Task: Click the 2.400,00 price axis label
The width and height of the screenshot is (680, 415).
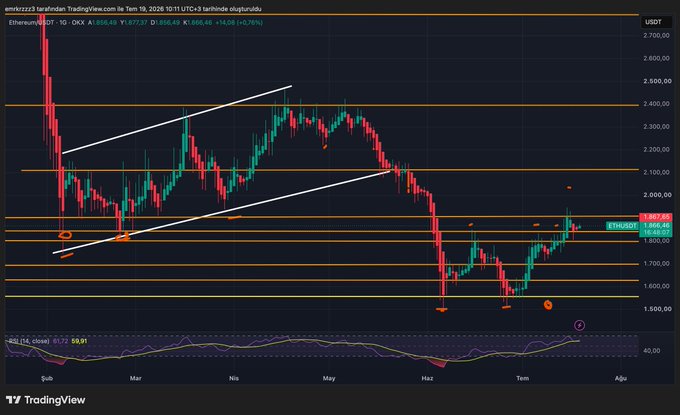Action: pyautogui.click(x=657, y=104)
